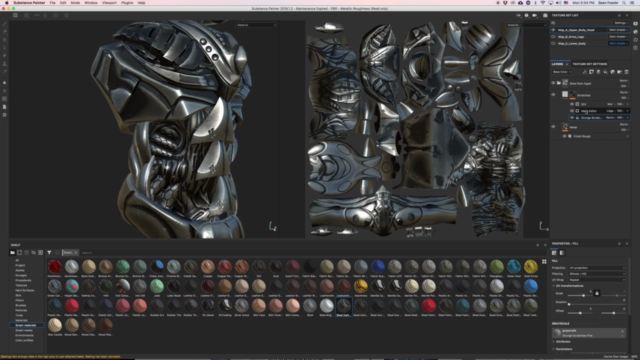
Task: Click the camera render icon above the viewport
Action: click(545, 15)
